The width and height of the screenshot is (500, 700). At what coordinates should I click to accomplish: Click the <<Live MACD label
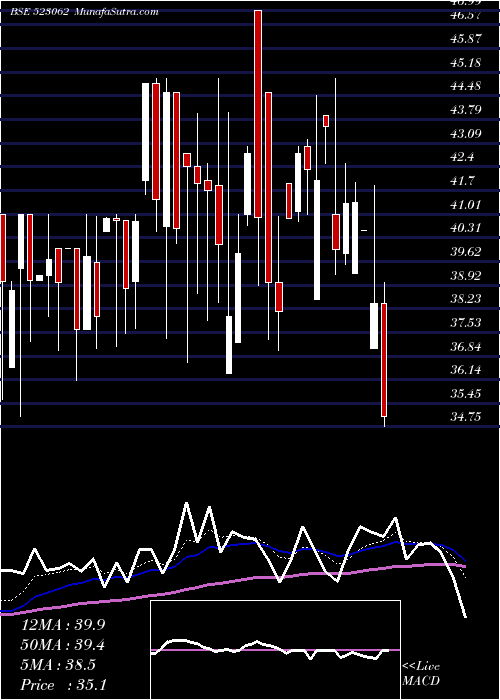(x=421, y=673)
